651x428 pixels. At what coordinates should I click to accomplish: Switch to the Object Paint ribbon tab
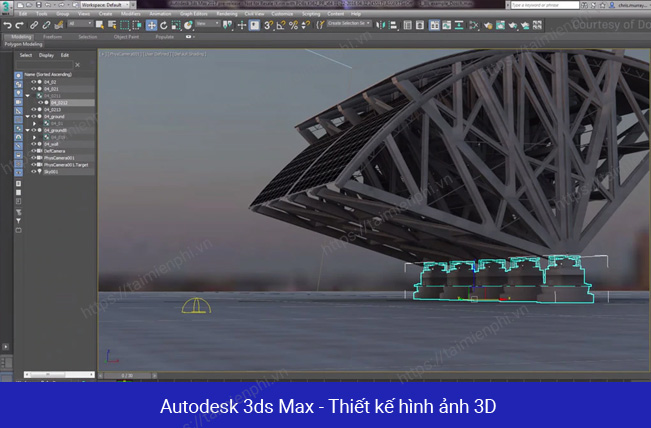coord(126,37)
